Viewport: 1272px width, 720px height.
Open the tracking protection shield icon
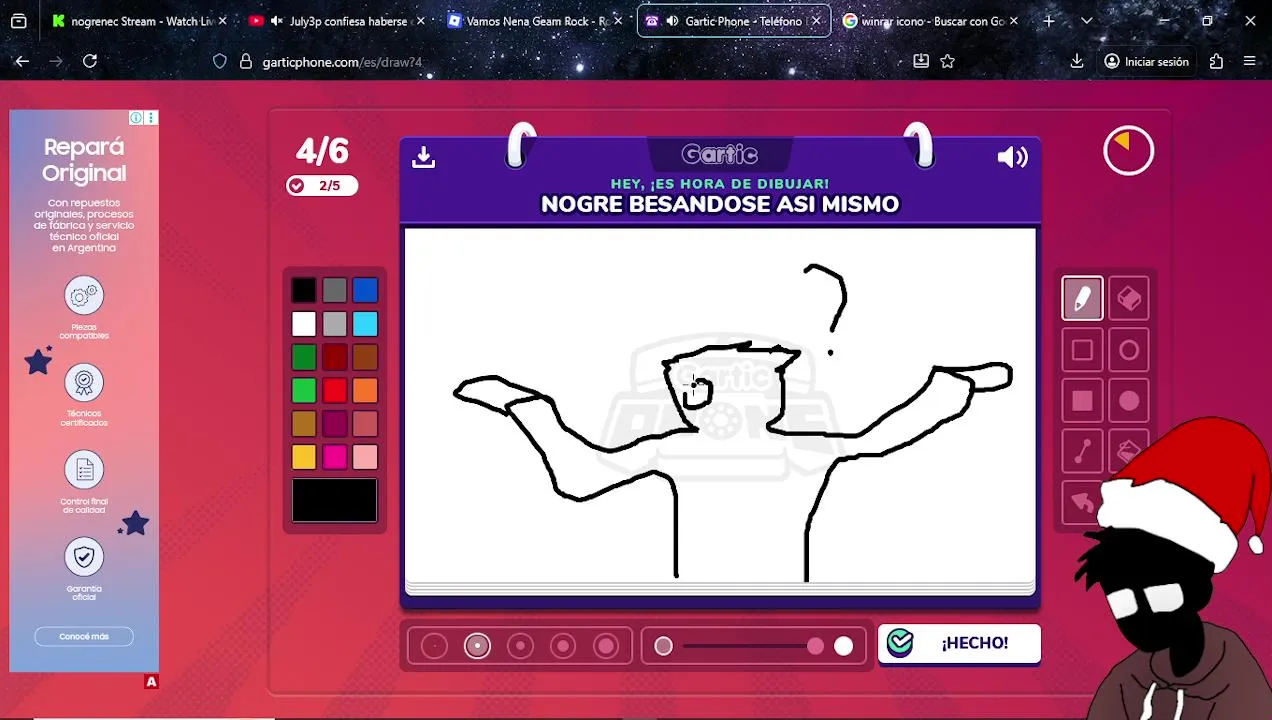tap(220, 62)
